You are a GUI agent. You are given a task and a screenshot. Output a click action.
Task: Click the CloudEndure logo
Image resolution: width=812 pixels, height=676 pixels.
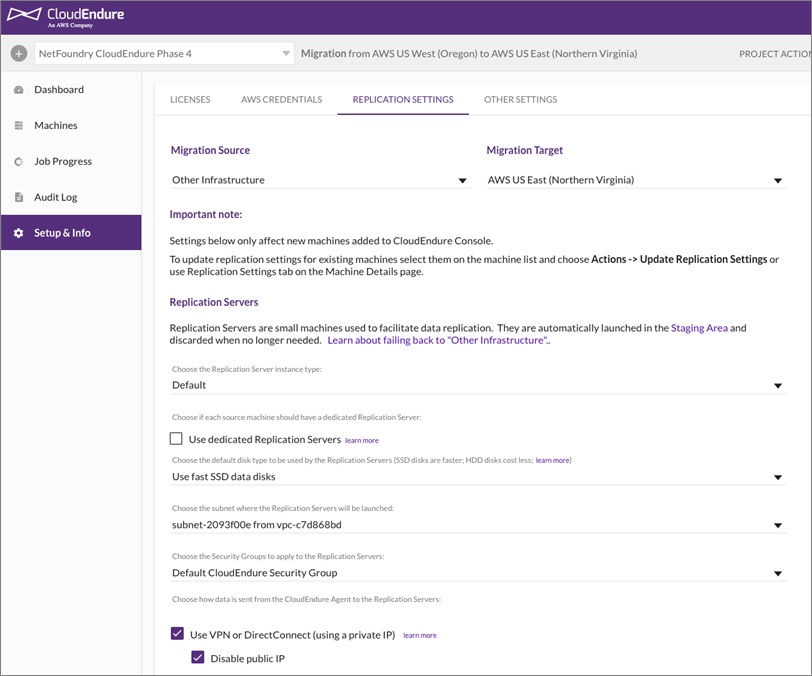[x=65, y=17]
